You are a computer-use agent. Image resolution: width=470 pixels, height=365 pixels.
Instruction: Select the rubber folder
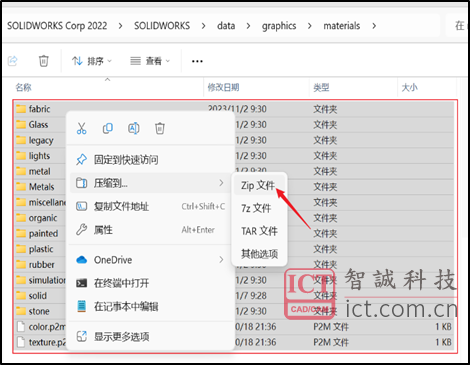tap(41, 265)
